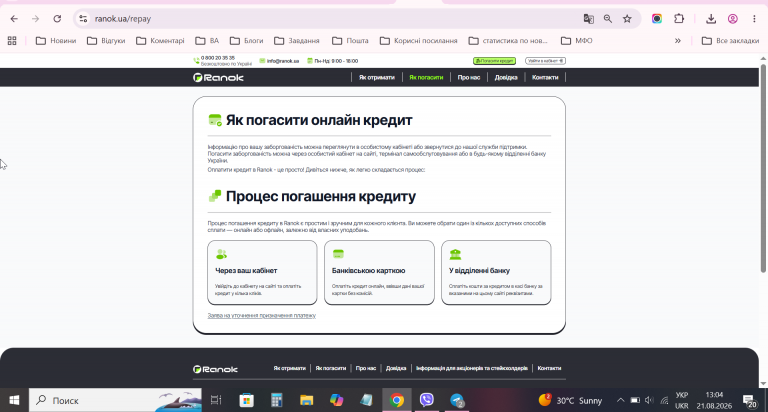Open the ВА bookmark folder
Viewport: 768px width, 412px height.
(x=207, y=41)
